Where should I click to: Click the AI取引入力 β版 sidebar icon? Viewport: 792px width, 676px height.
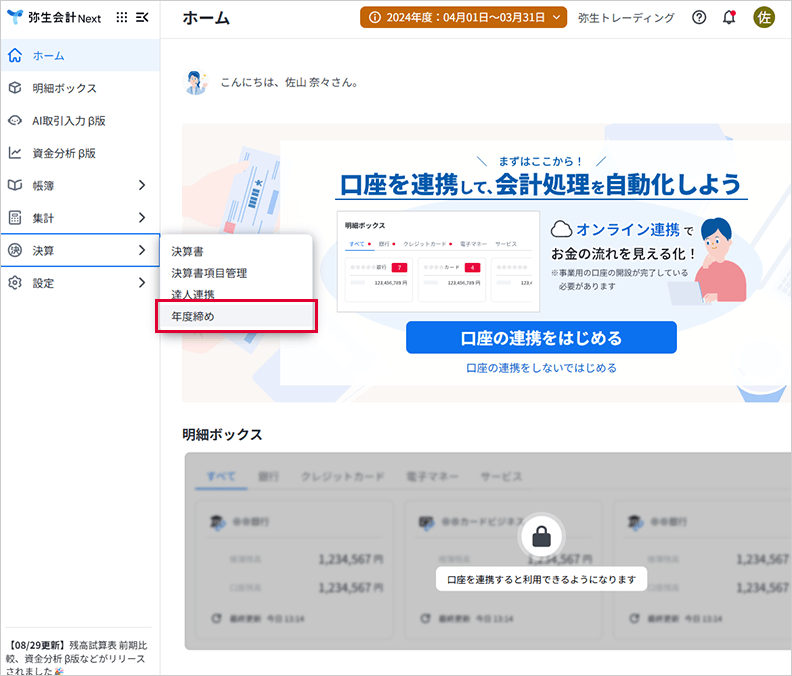(x=15, y=121)
